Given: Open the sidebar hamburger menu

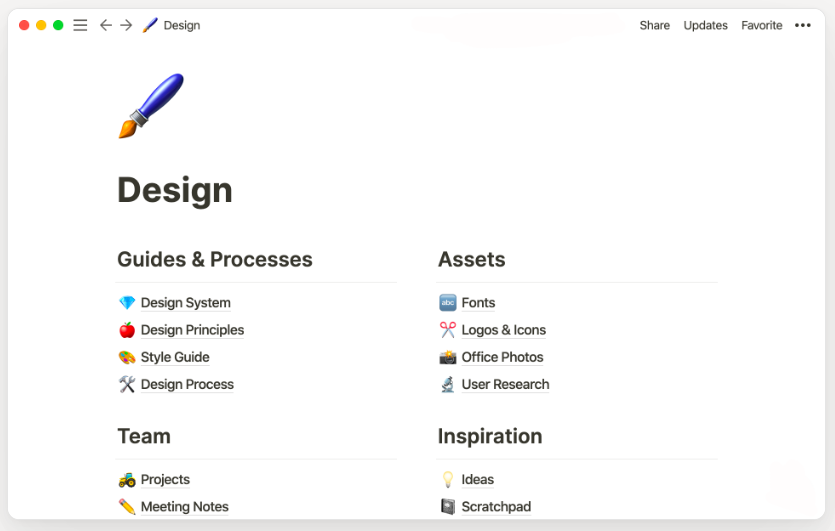Looking at the screenshot, I should tap(80, 25).
